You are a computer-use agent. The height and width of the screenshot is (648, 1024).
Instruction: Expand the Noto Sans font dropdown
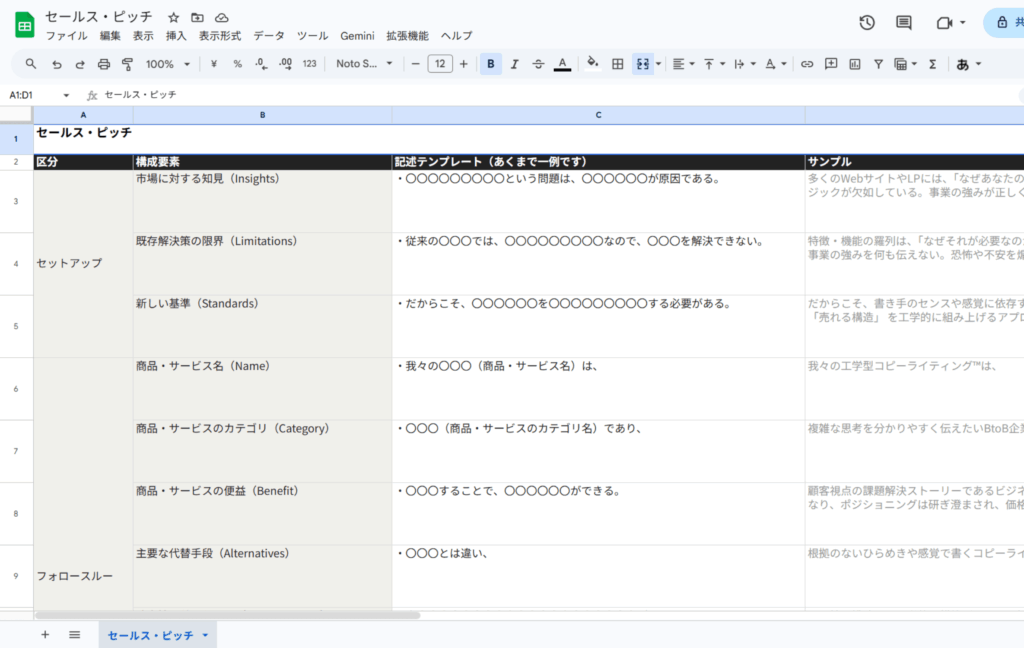[364, 64]
